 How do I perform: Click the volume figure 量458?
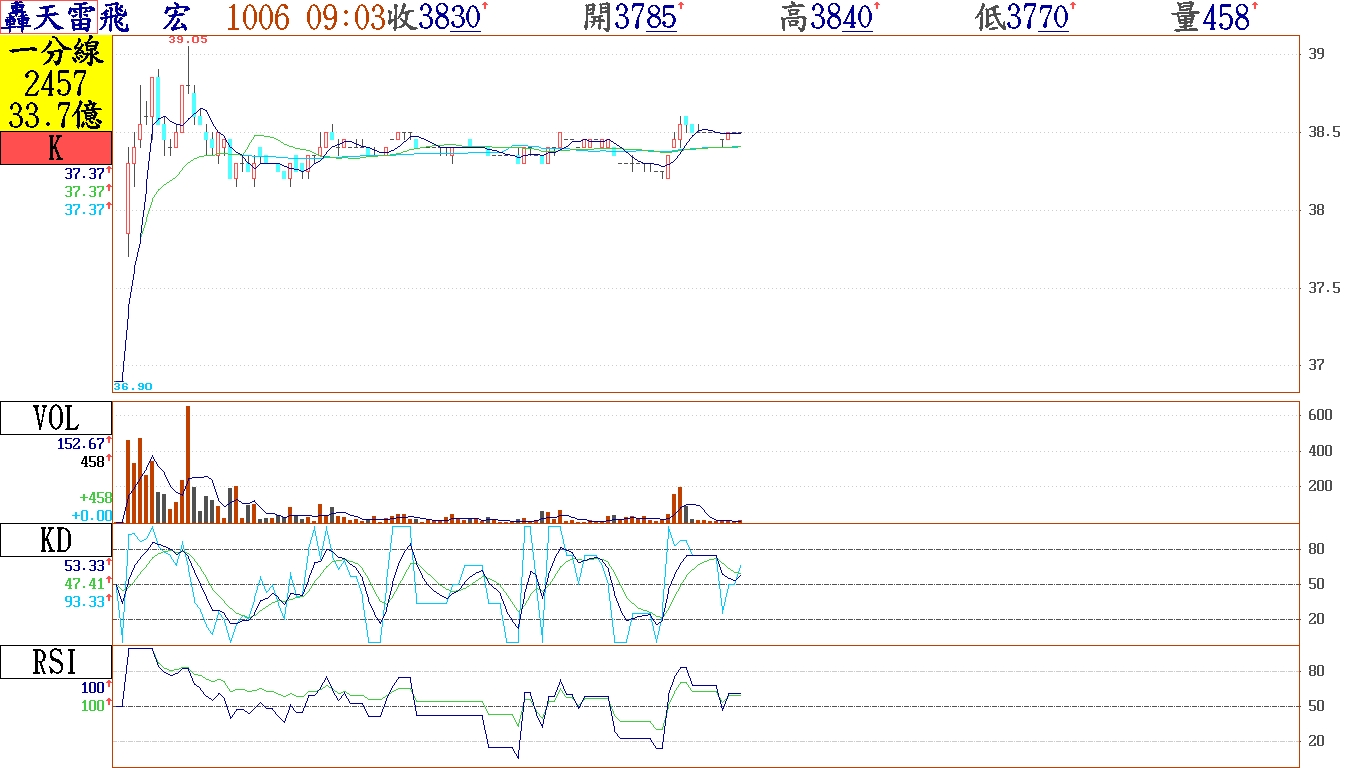1213,17
